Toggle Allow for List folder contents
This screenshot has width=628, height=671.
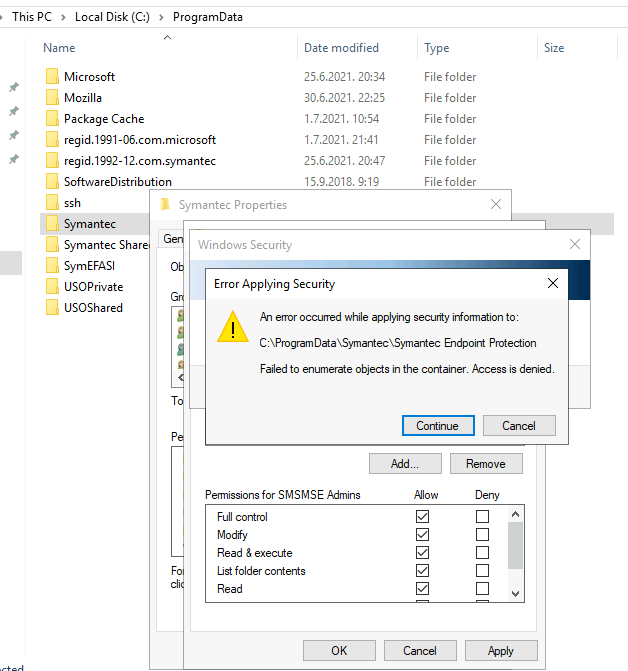click(422, 570)
